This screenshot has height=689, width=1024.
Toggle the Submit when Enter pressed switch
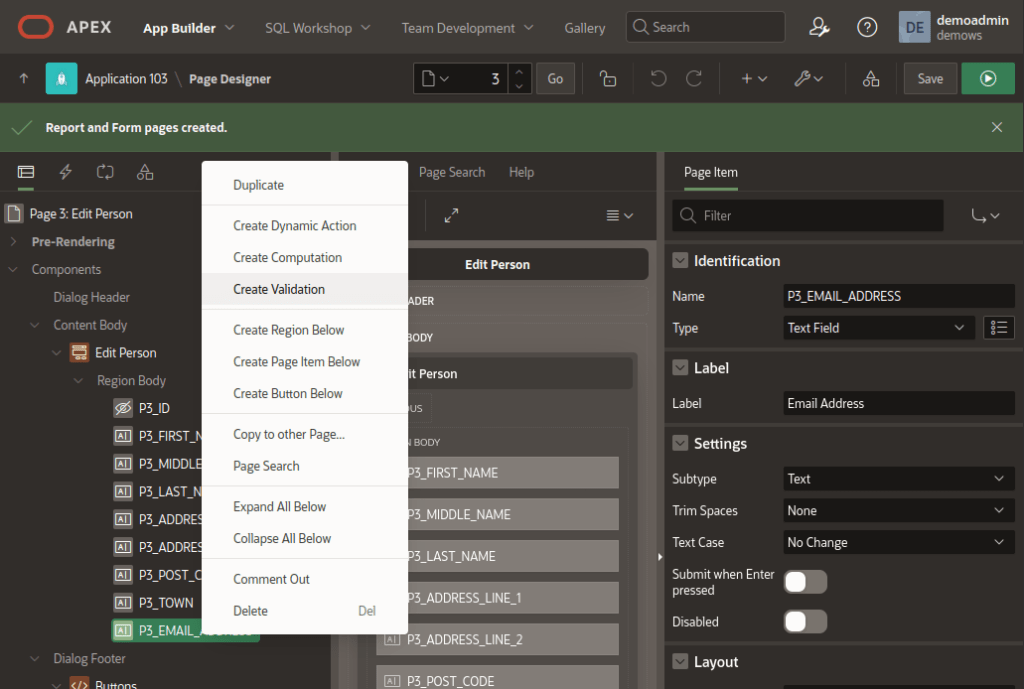(x=805, y=581)
